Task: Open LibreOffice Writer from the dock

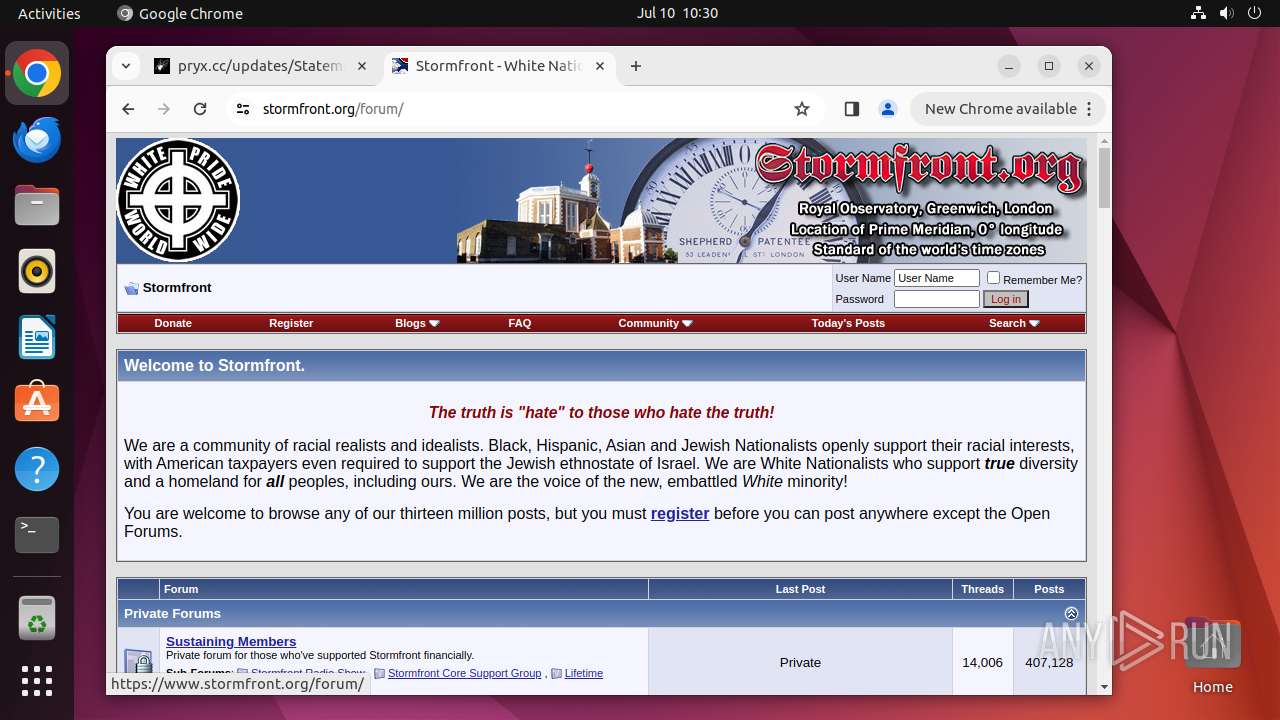Action: [x=37, y=337]
